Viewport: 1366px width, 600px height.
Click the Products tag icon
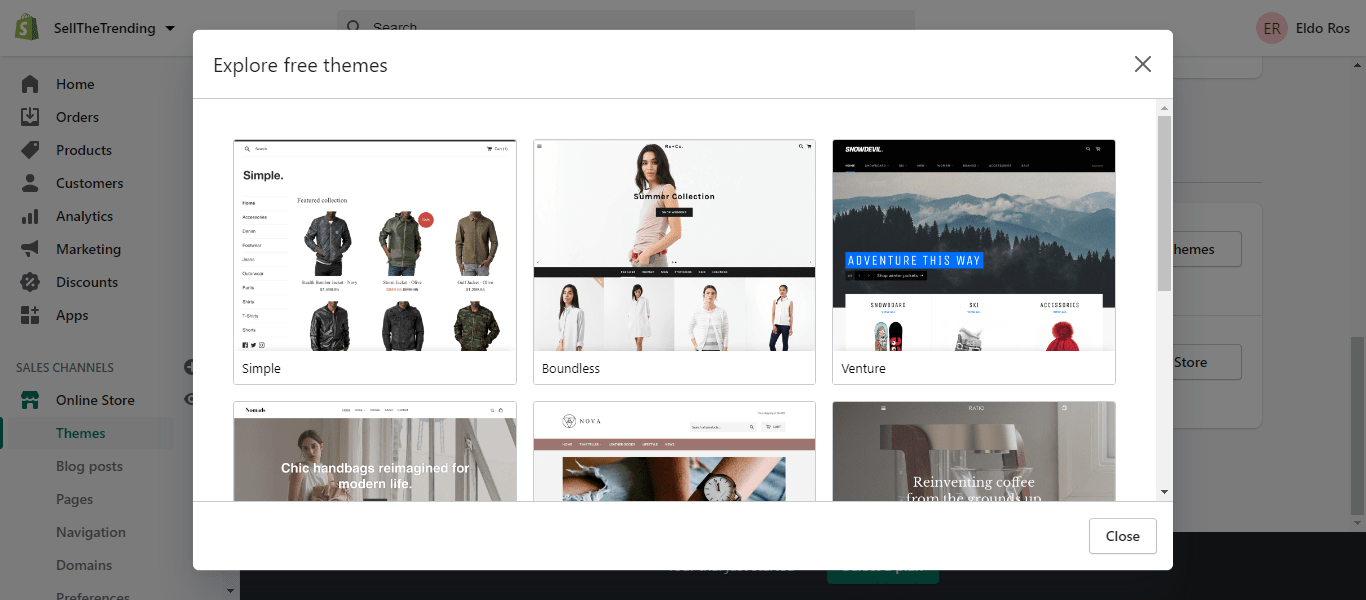30,150
